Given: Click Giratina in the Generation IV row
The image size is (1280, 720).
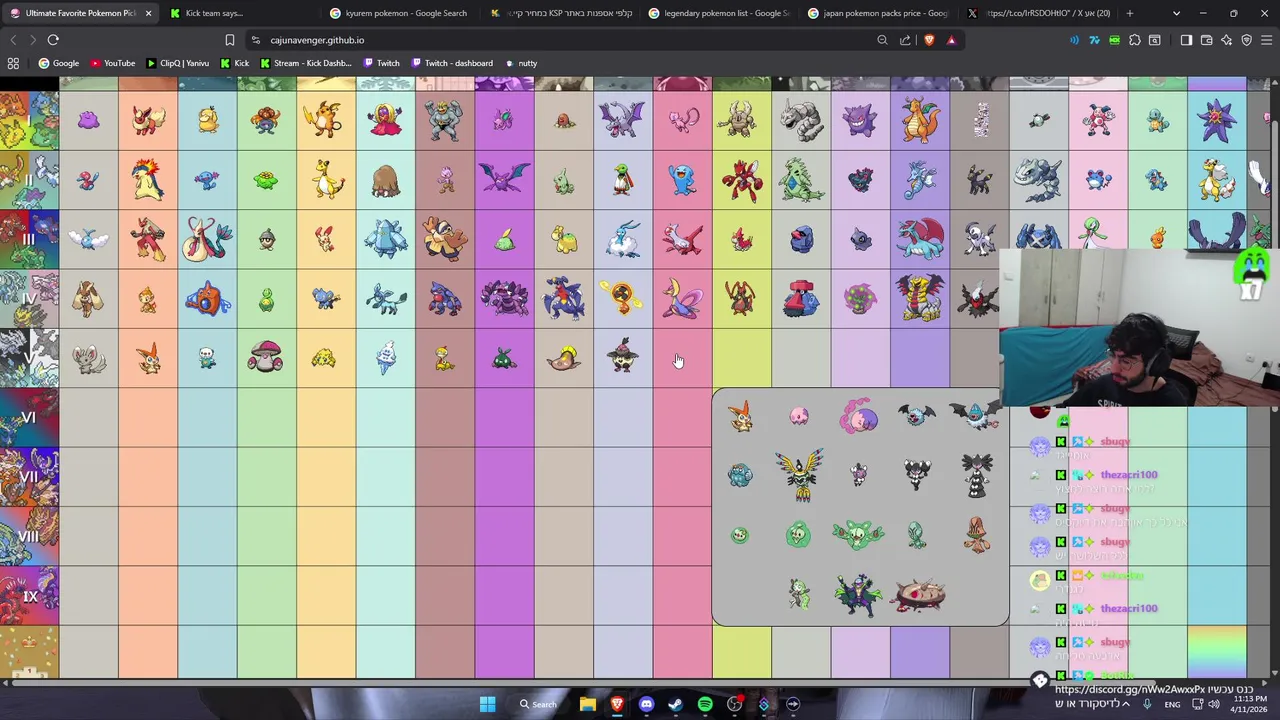Looking at the screenshot, I should click(920, 299).
